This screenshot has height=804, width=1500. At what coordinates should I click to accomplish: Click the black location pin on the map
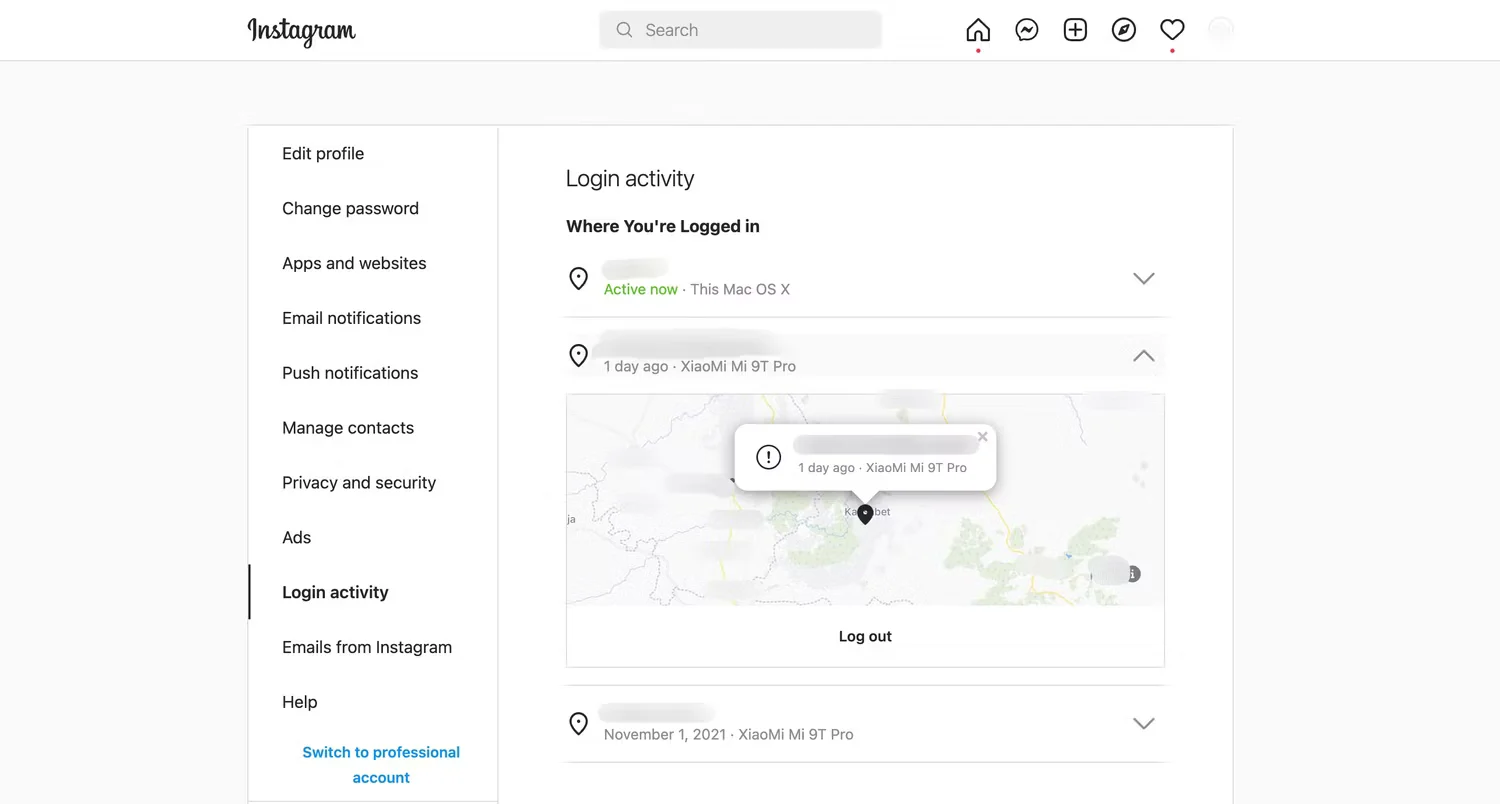coord(865,514)
